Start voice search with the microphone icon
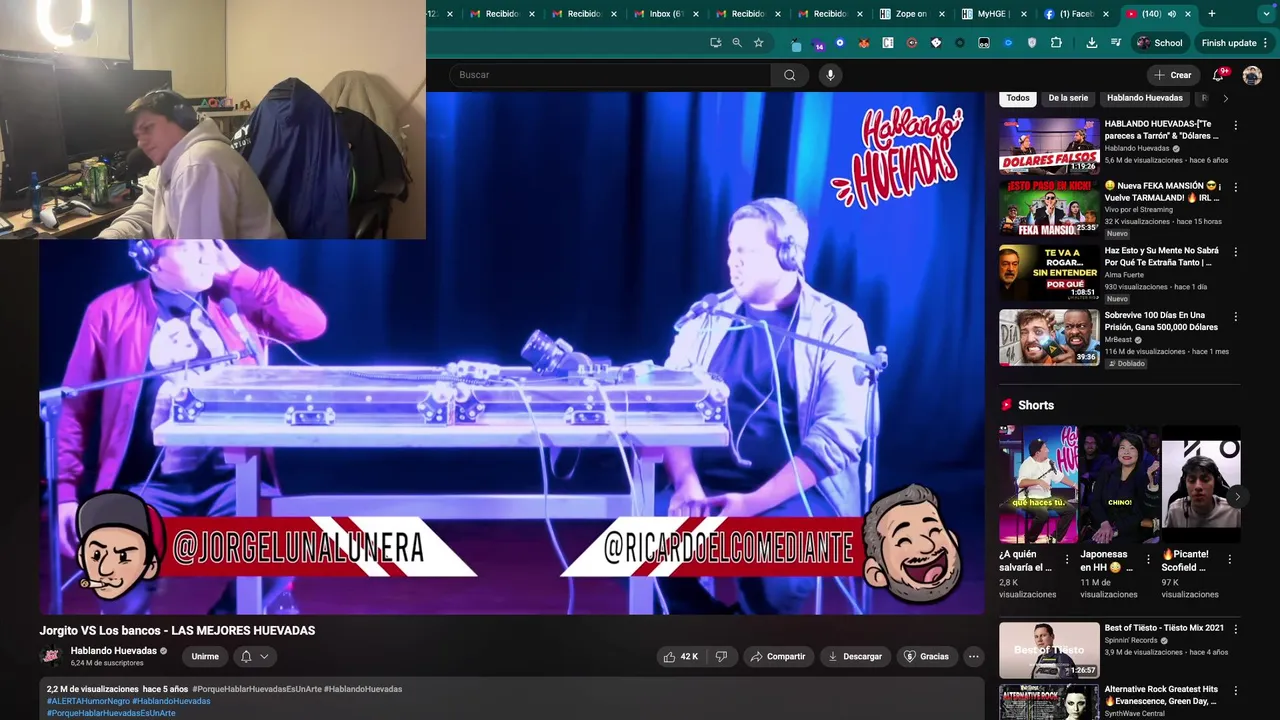 [x=830, y=75]
